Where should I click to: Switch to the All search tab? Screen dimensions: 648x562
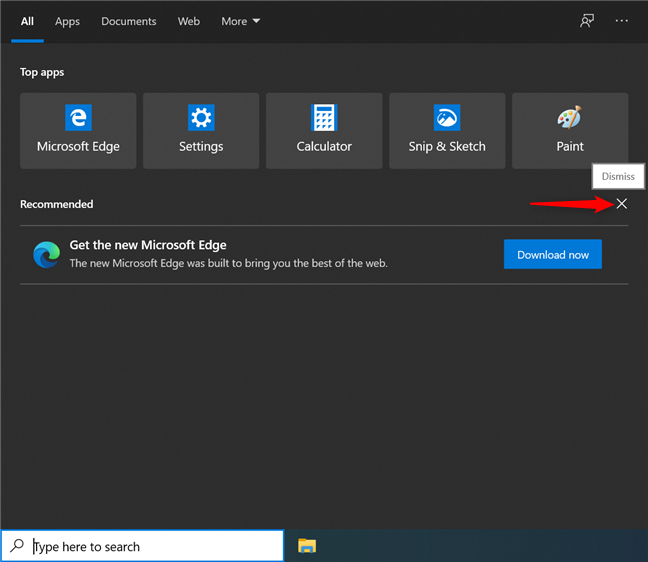pyautogui.click(x=27, y=21)
